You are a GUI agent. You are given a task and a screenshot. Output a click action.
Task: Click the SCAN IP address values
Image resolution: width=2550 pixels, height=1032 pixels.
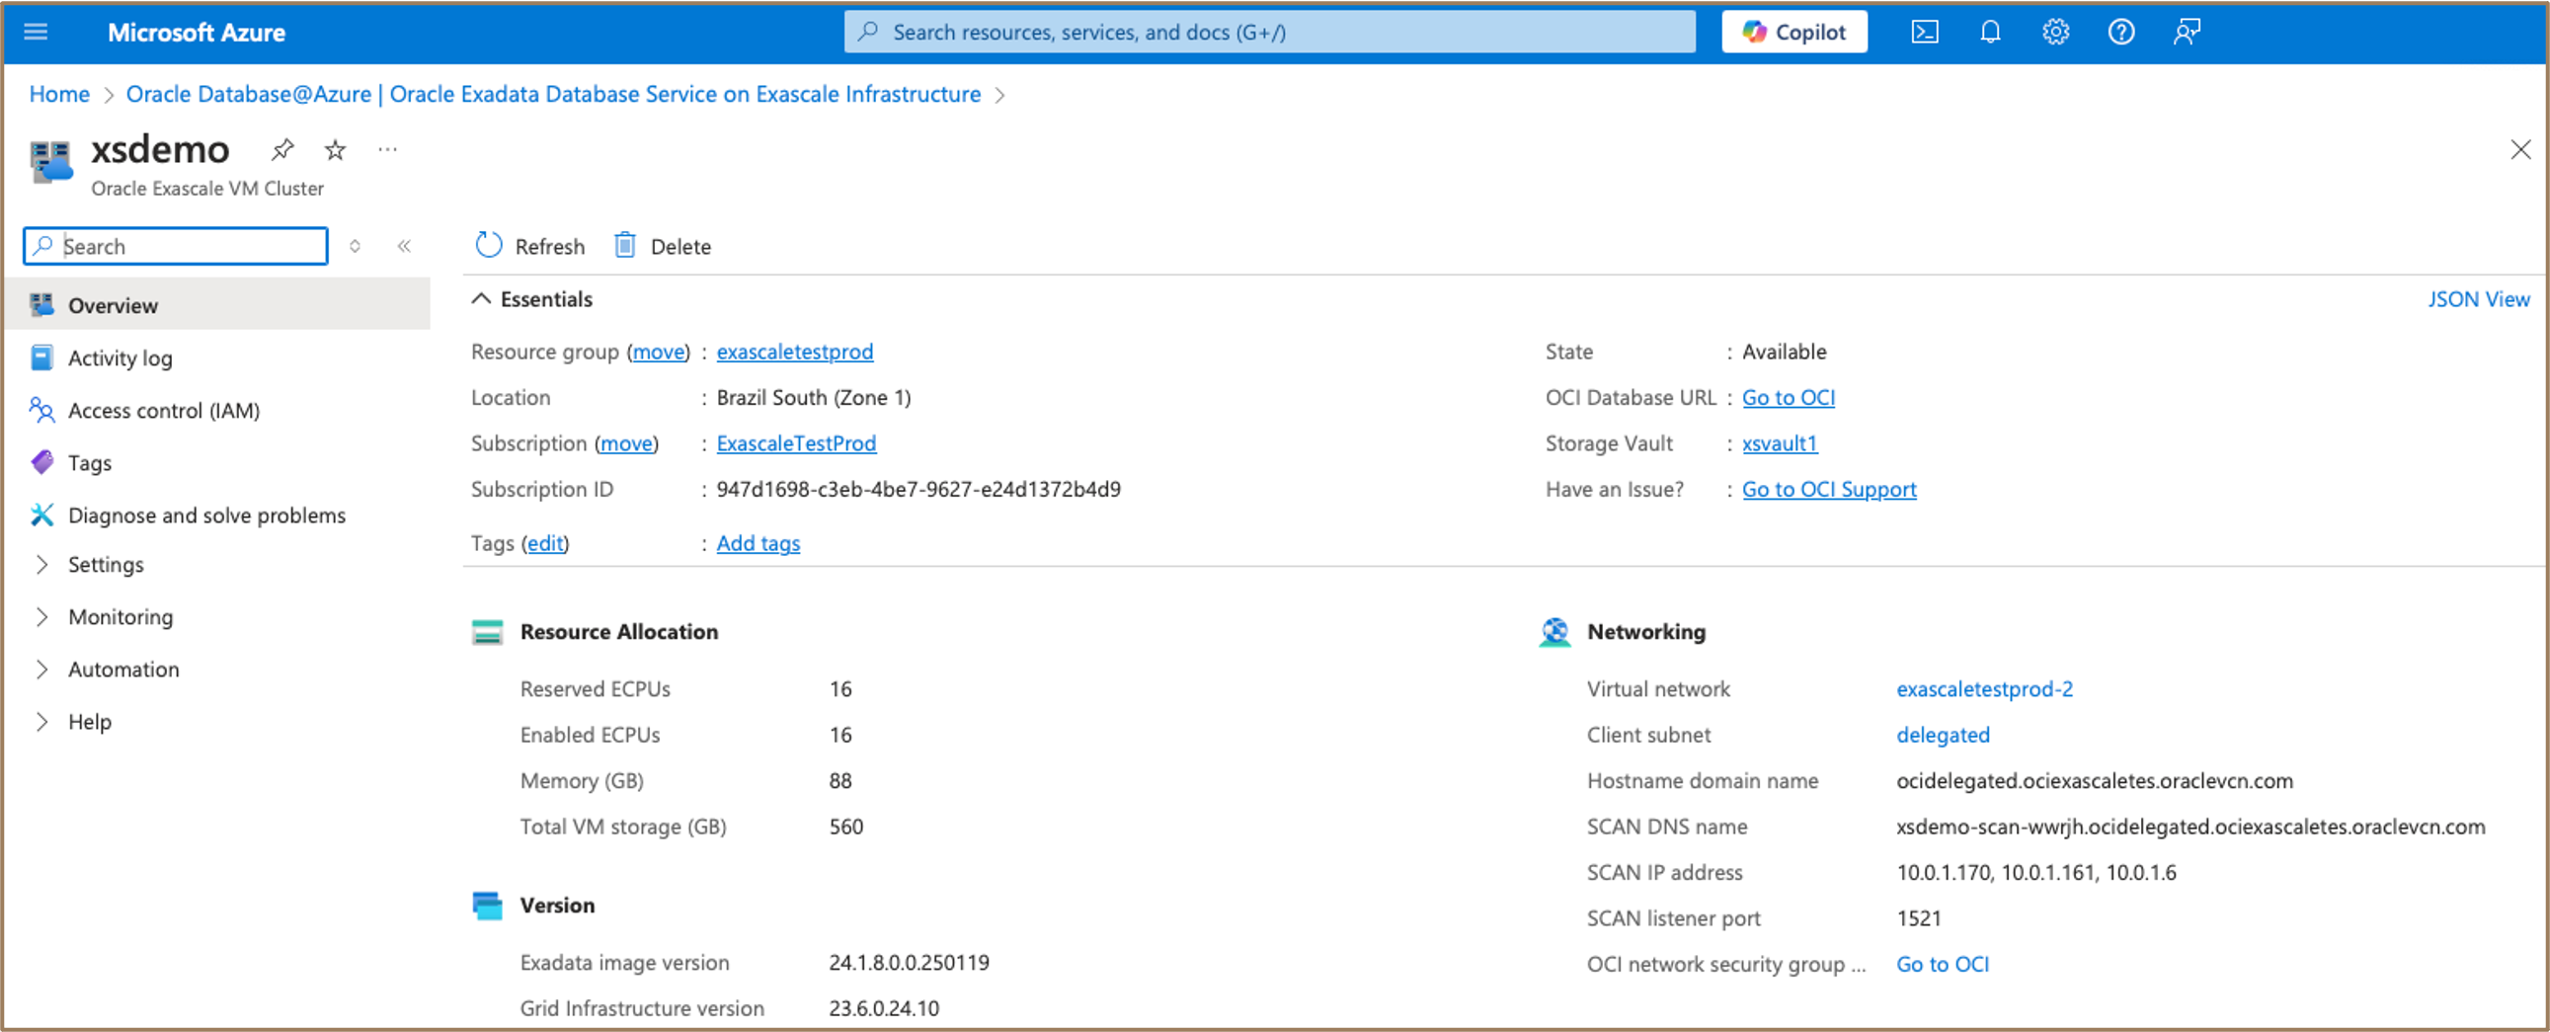[x=2036, y=873]
